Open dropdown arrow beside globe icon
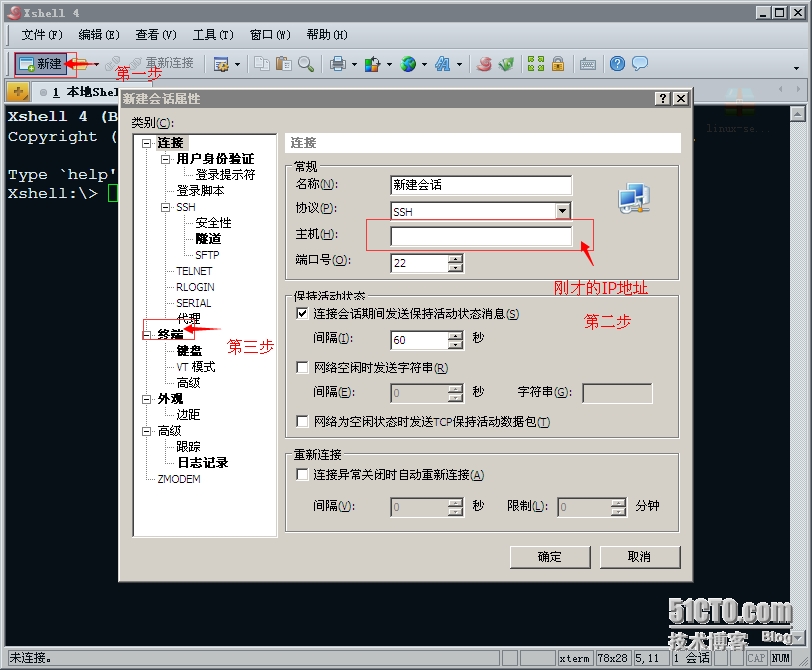 (x=424, y=65)
